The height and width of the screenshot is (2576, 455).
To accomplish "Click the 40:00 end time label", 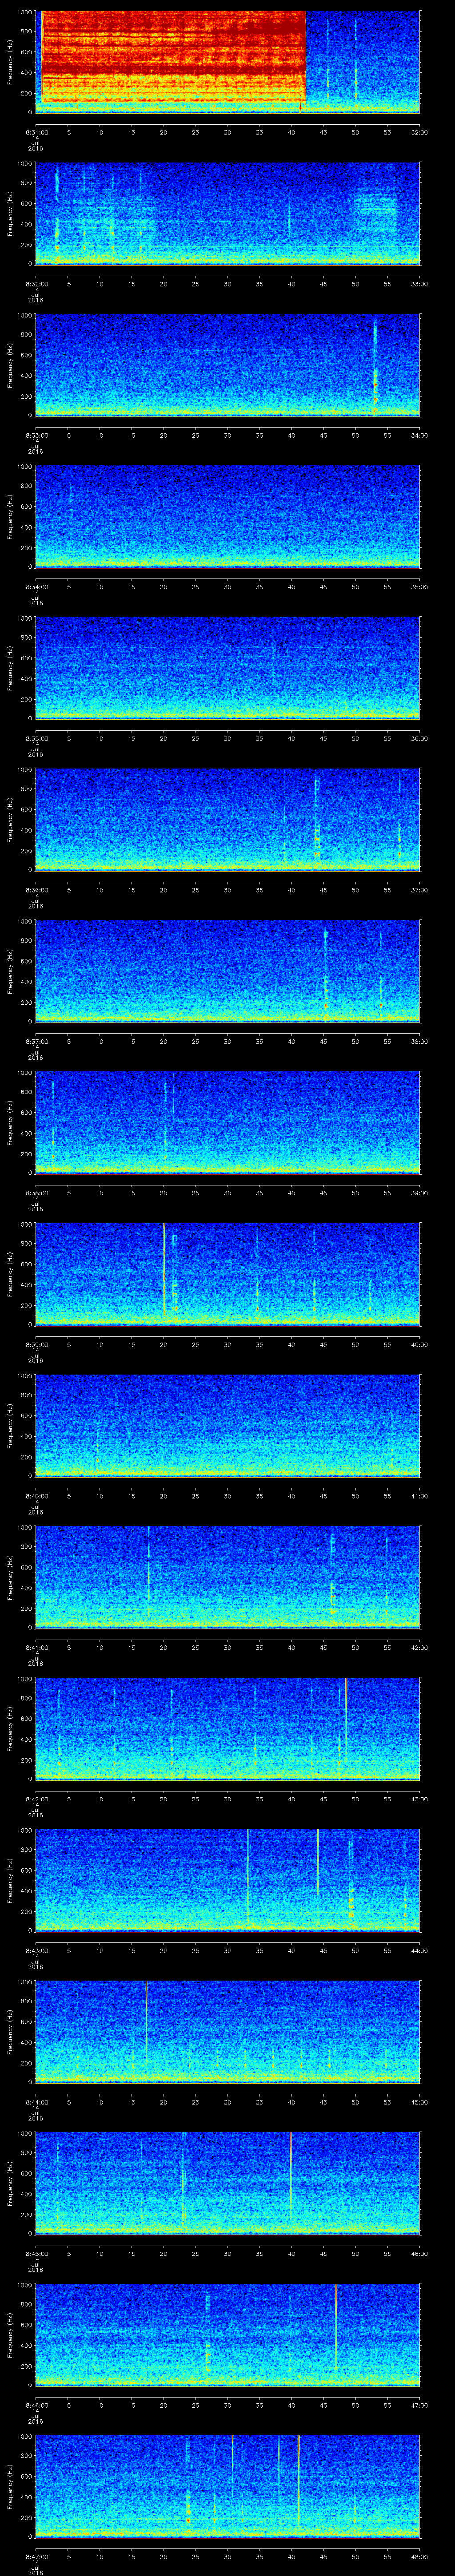I will [x=419, y=1344].
